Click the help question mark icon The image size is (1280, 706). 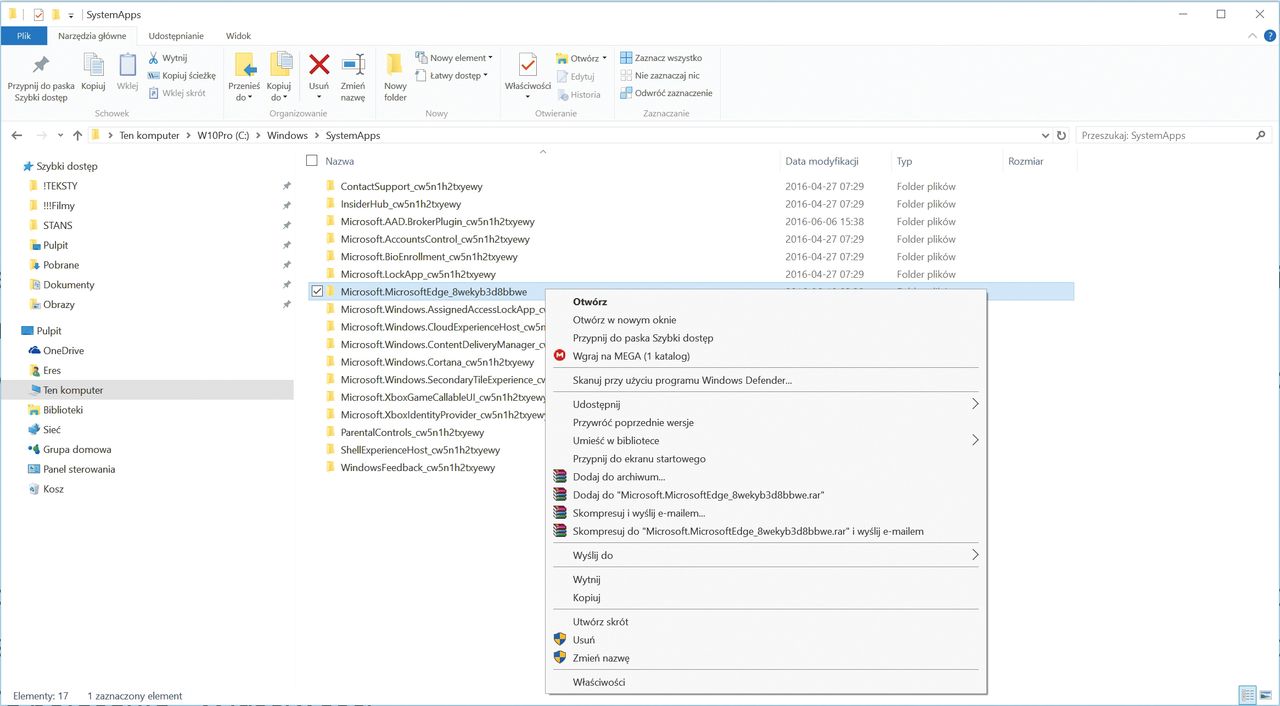(1269, 35)
